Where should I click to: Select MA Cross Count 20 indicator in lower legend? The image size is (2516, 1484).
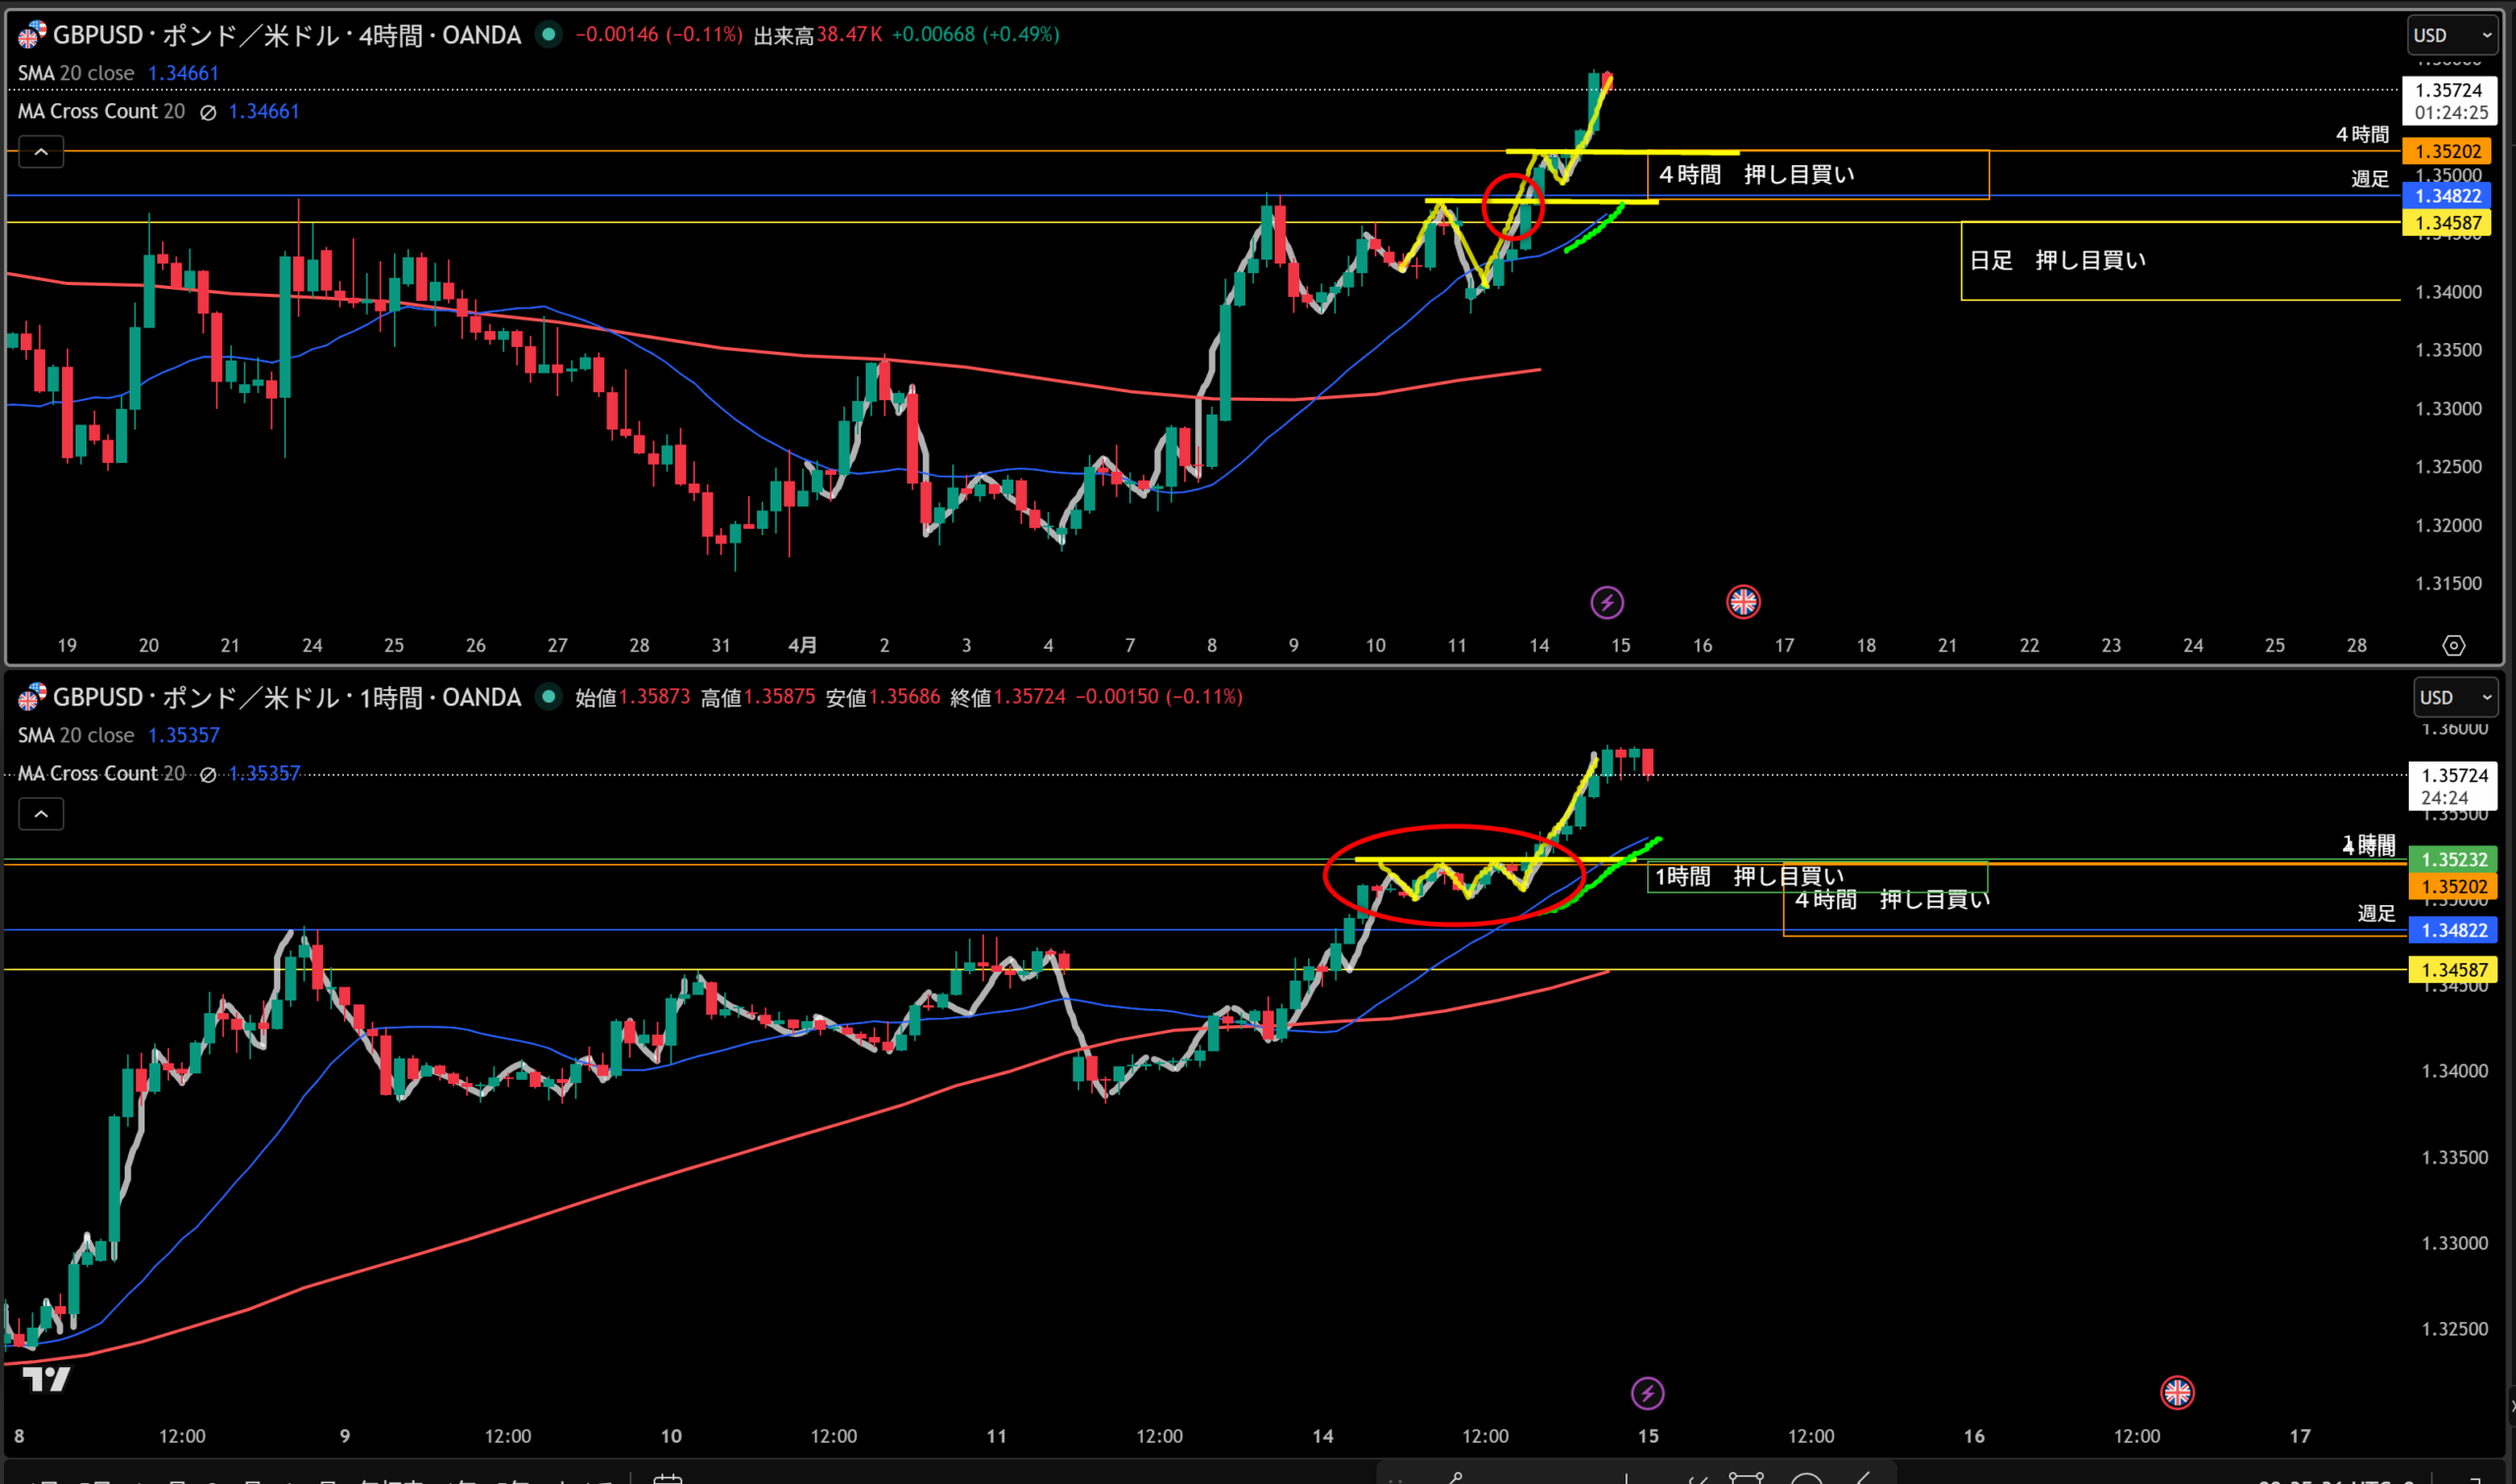(101, 773)
